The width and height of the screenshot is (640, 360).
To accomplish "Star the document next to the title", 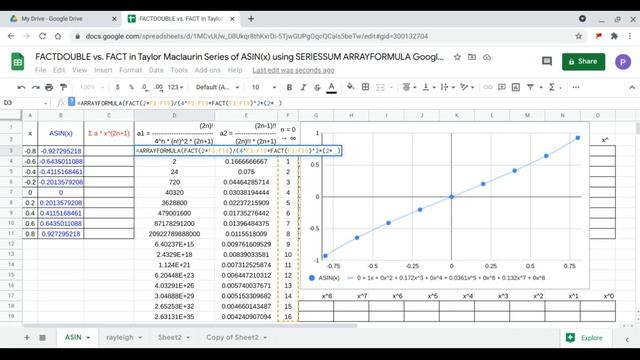I will point(457,57).
